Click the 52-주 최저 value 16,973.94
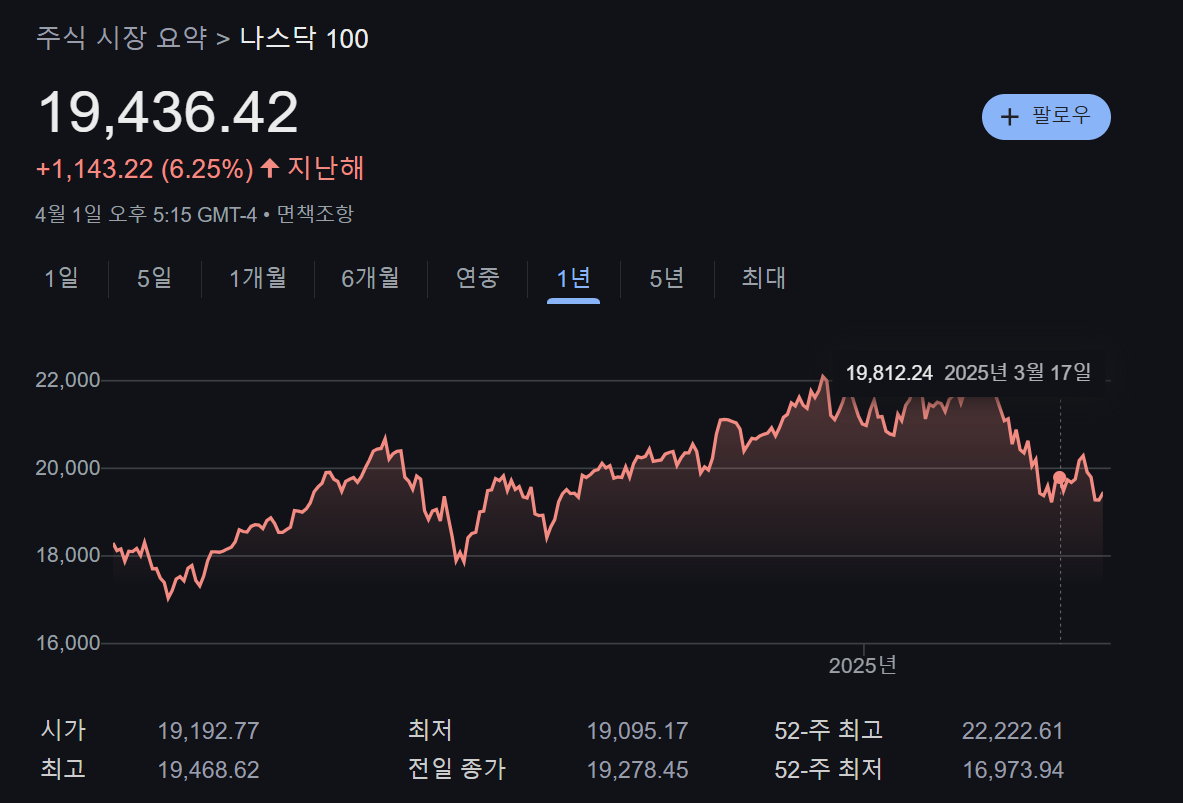This screenshot has height=803, width=1183. tap(1012, 770)
